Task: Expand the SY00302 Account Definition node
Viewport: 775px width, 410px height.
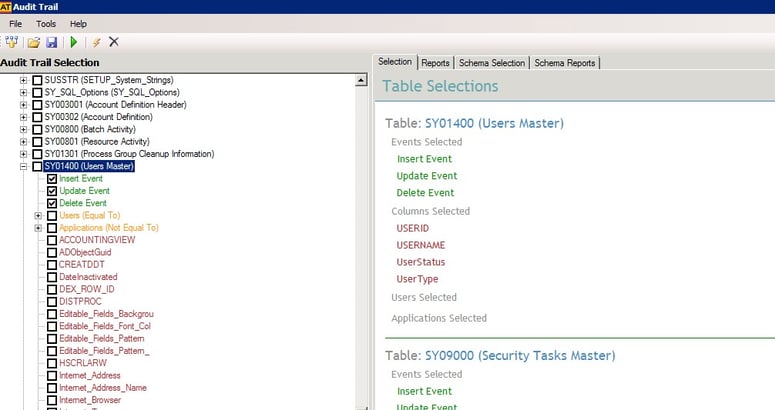Action: (x=23, y=117)
